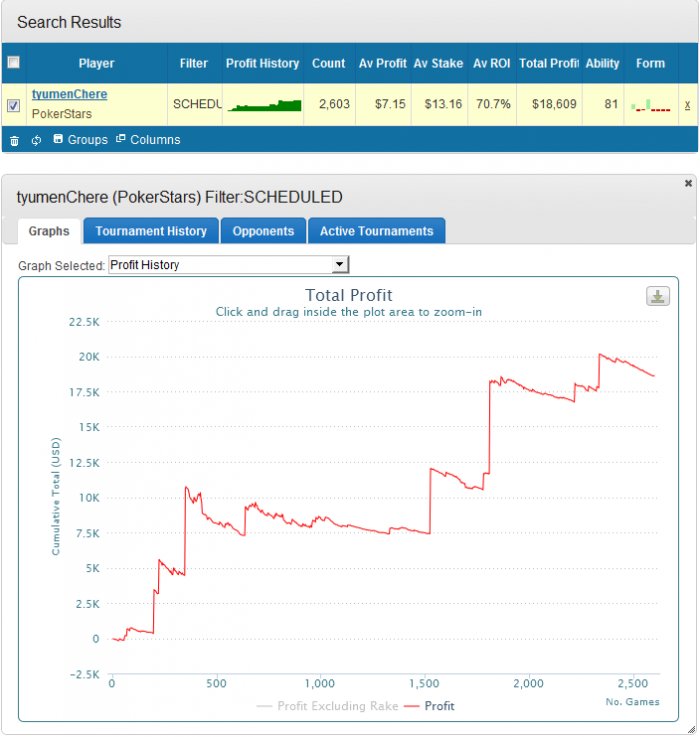
Task: Switch to the Tournament History tab
Action: [x=151, y=231]
